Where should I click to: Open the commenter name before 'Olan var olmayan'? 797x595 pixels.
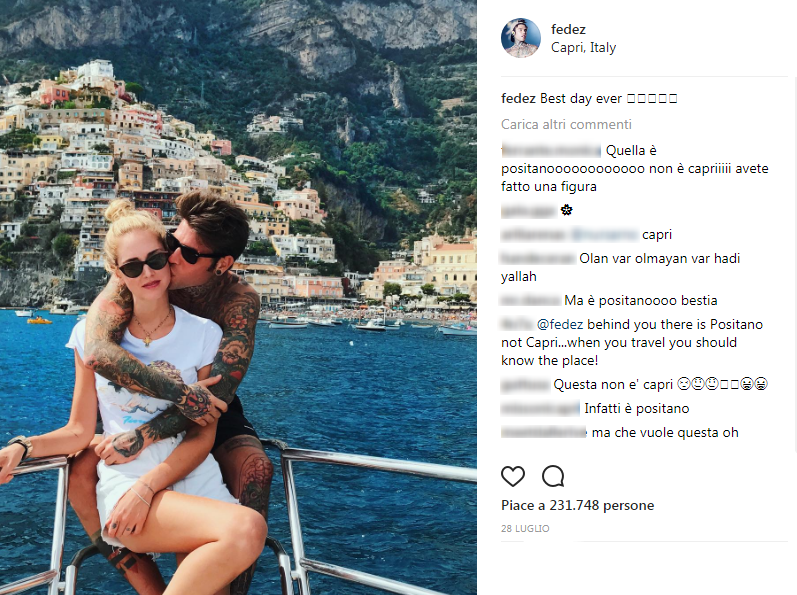(x=538, y=258)
